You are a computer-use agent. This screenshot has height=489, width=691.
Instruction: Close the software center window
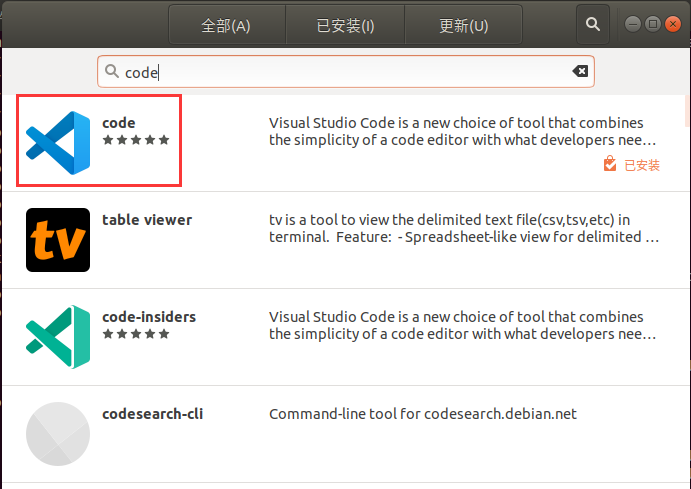[673, 24]
